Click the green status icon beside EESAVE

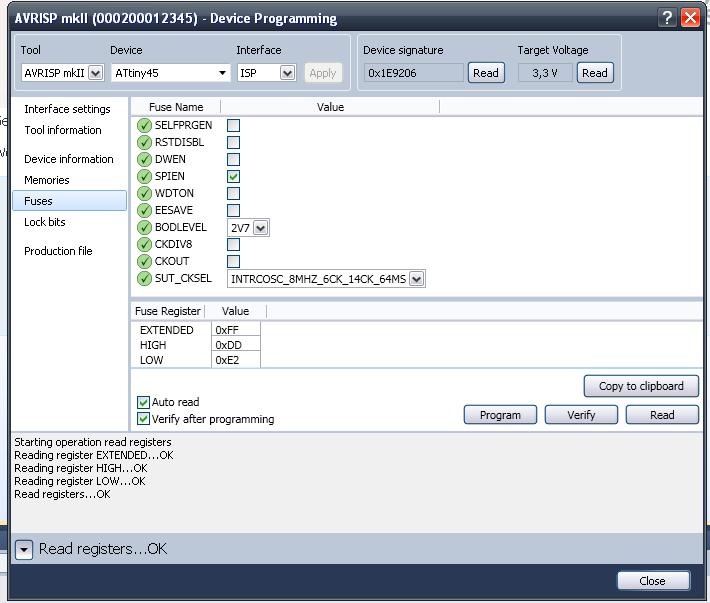[144, 211]
